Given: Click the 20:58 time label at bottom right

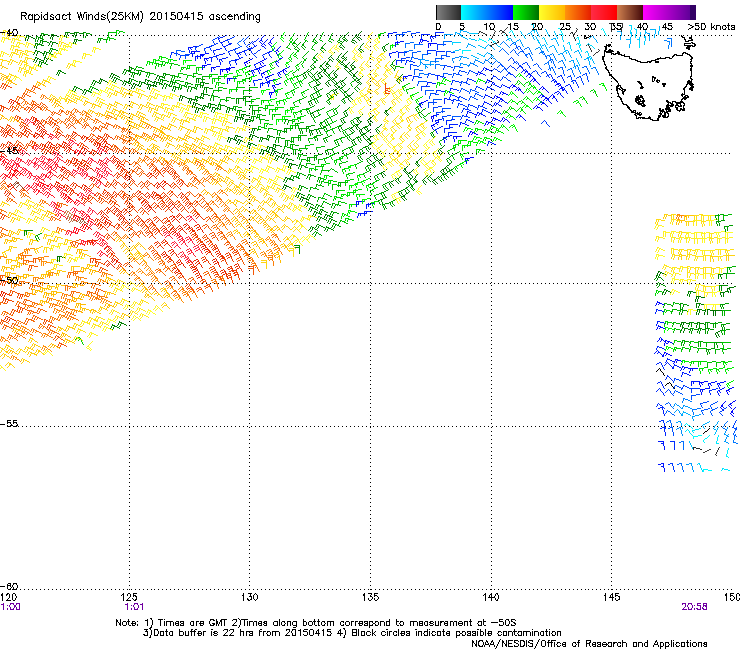Looking at the screenshot, I should pyautogui.click(x=694, y=607).
